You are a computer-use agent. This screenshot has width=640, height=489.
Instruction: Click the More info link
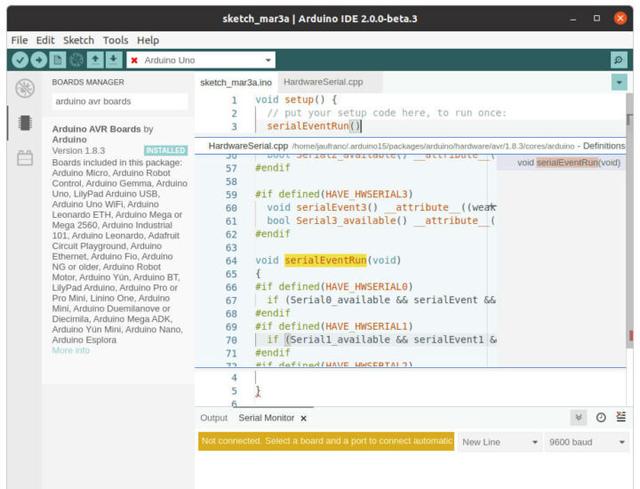coord(71,350)
